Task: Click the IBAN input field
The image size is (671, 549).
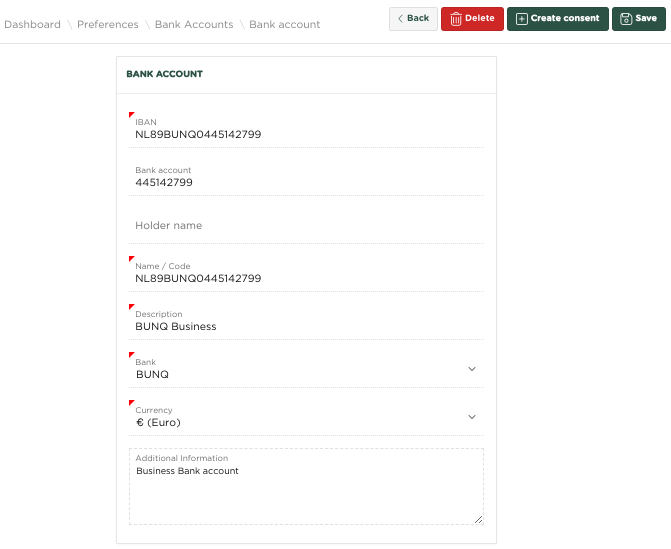Action: click(x=306, y=130)
